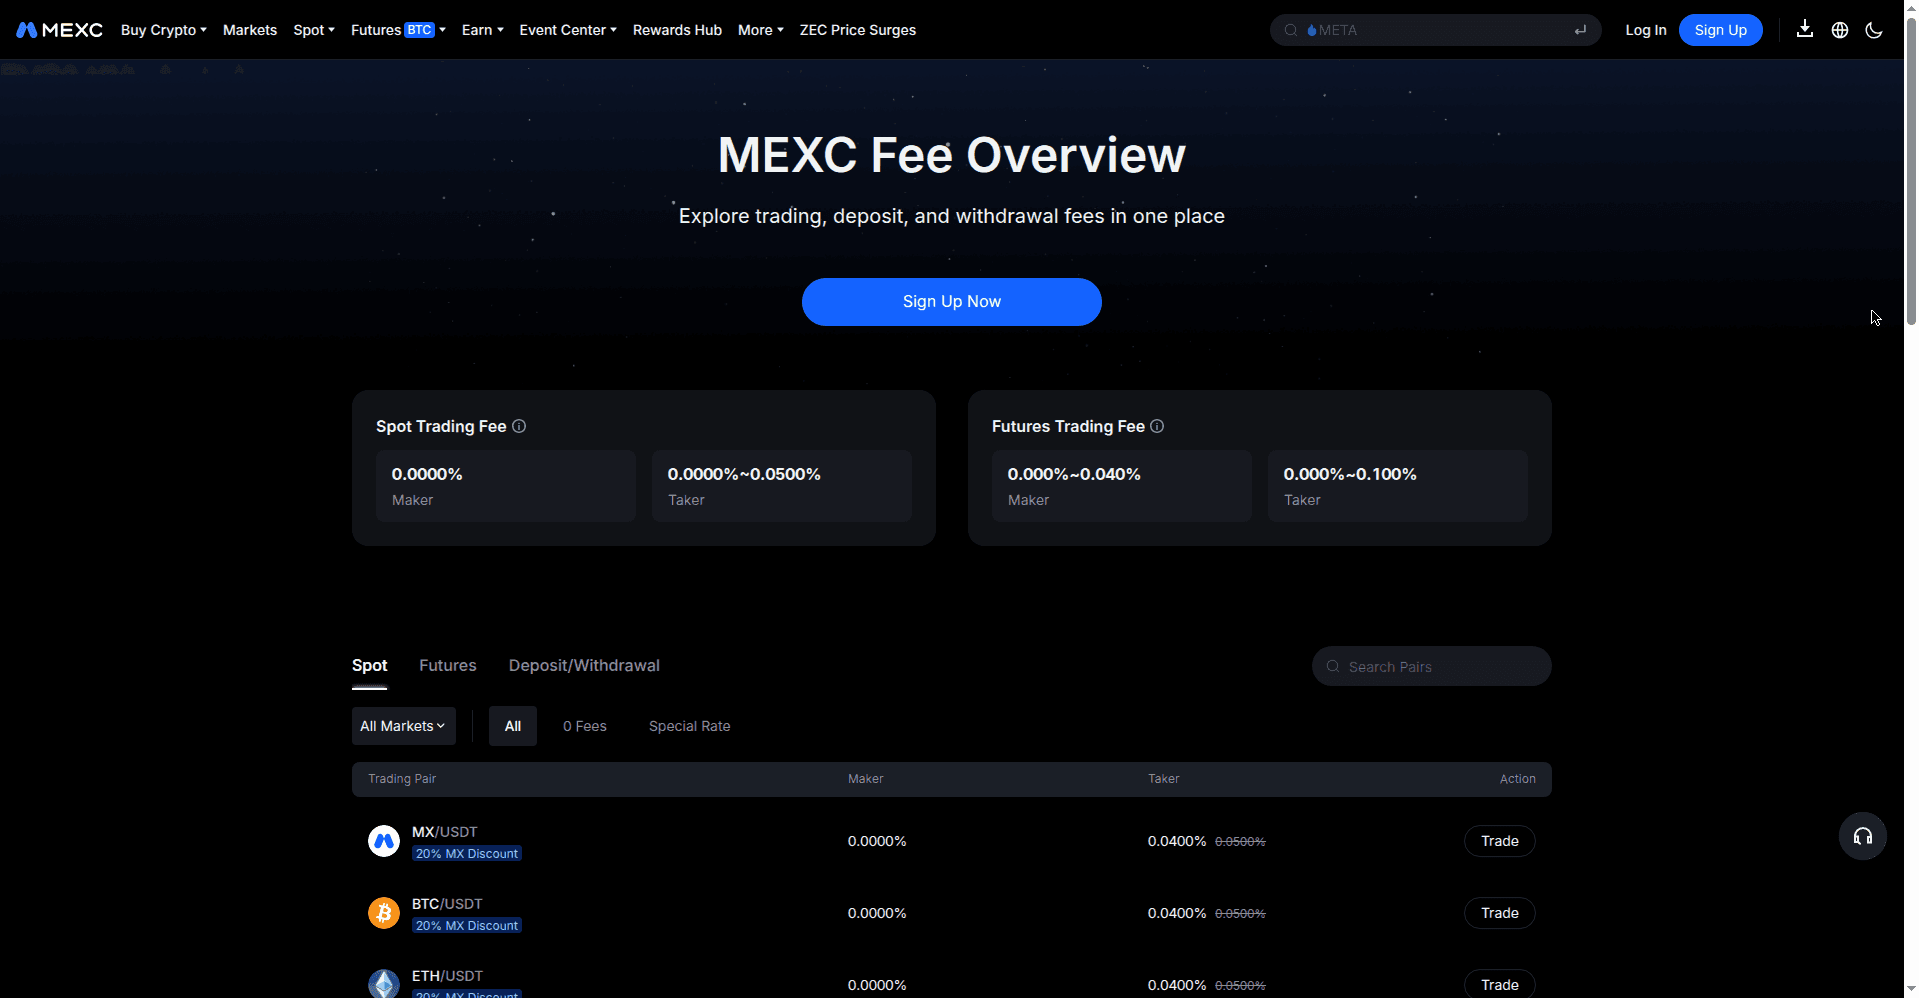The height and width of the screenshot is (998, 1919).
Task: Click Trade for ETH/USDT
Action: click(x=1500, y=984)
